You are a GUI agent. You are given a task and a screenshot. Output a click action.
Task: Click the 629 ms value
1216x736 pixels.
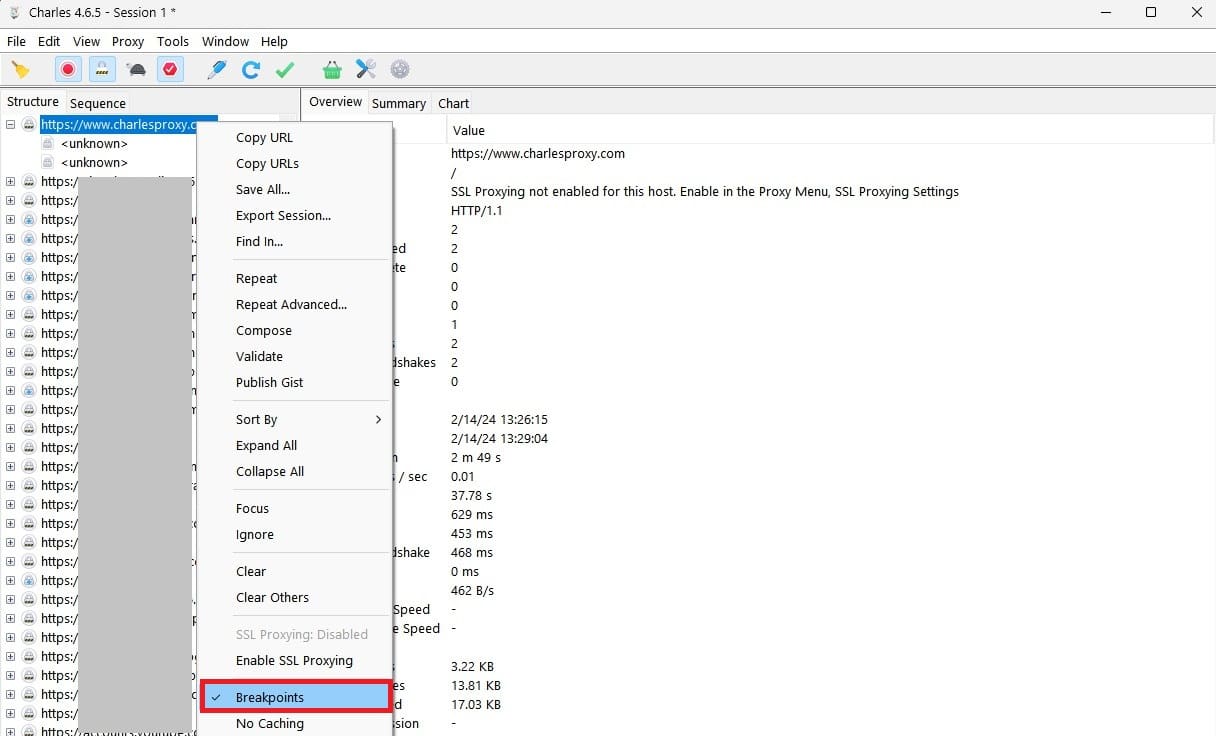coord(472,514)
